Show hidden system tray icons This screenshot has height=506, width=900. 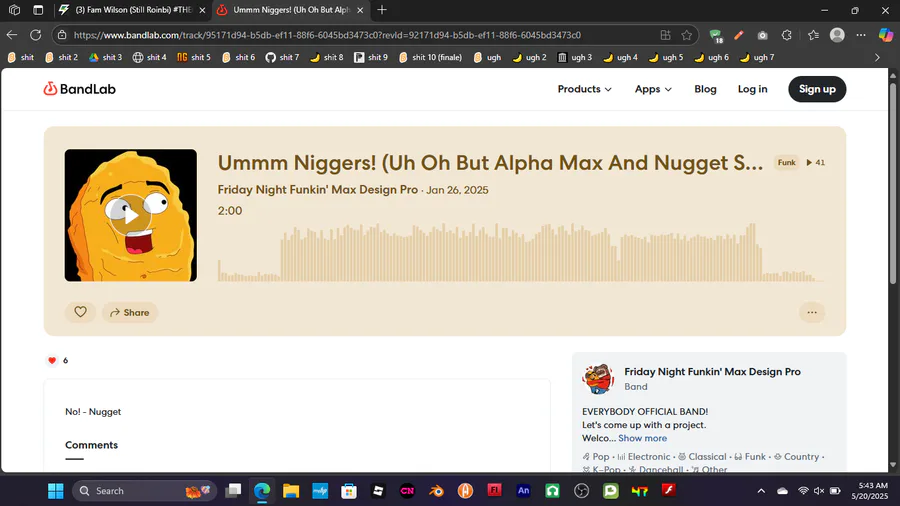(761, 491)
